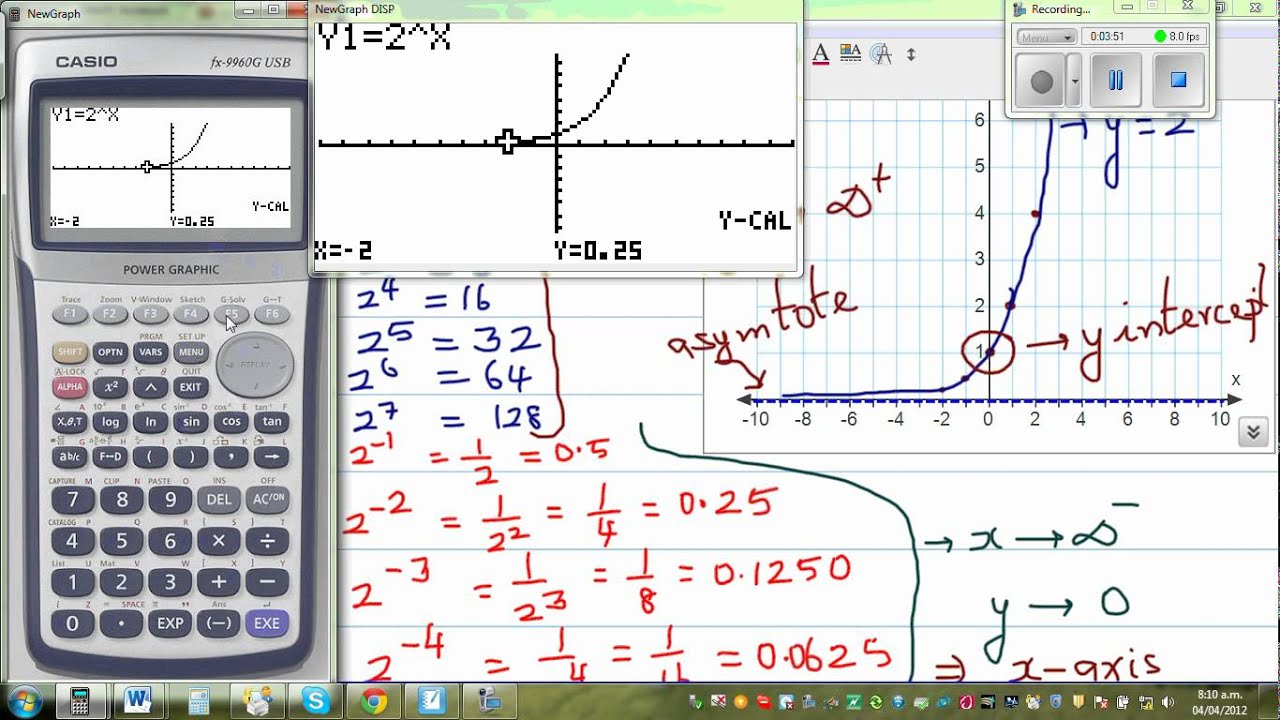Click the VARS key
Viewport: 1280px width, 720px height.
150,352
